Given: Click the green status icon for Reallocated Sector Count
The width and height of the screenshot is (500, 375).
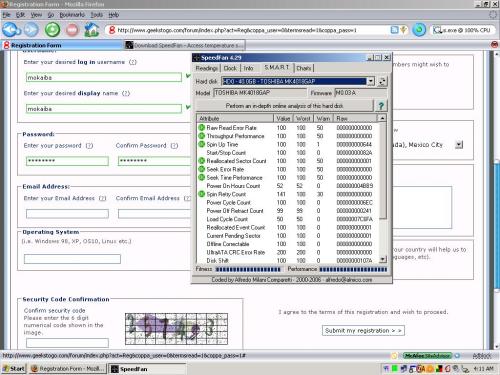Looking at the screenshot, I should tap(201, 161).
